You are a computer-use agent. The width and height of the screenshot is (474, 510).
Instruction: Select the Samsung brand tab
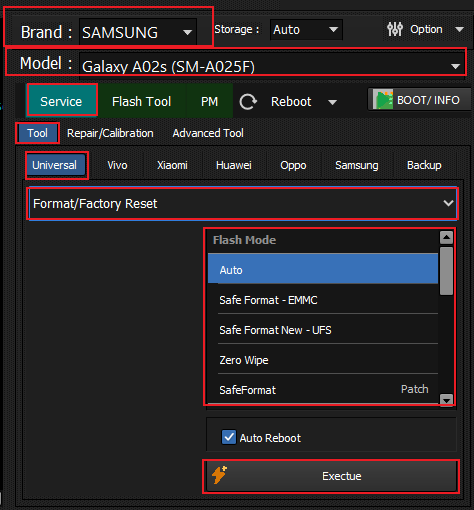point(357,165)
